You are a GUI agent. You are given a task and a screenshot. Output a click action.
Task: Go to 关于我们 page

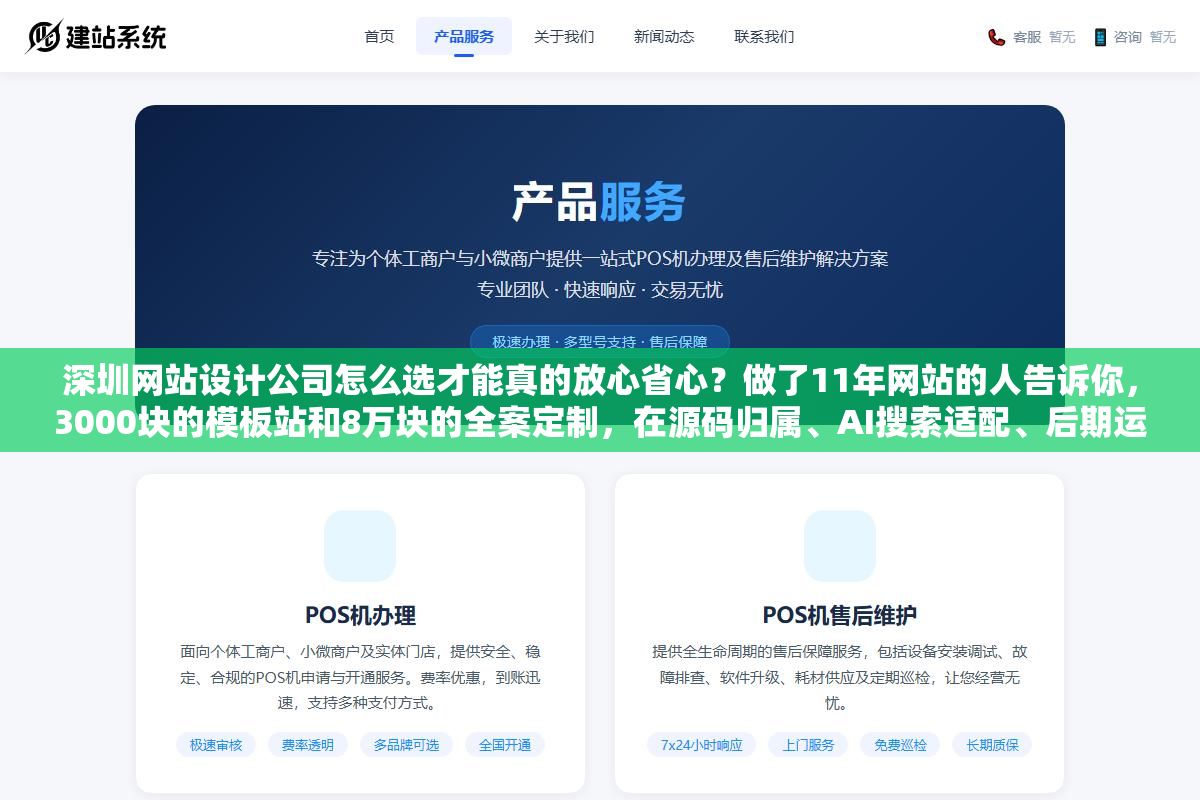[x=564, y=36]
